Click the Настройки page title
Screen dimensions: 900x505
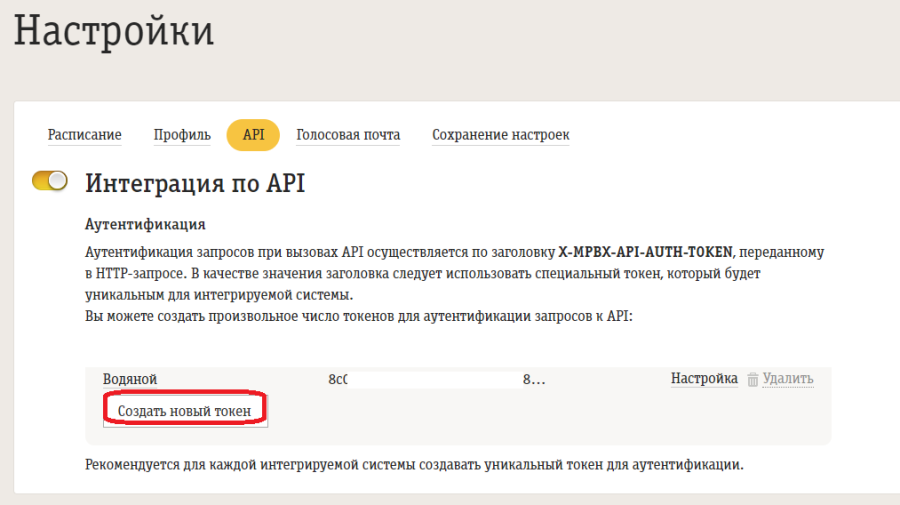[113, 31]
